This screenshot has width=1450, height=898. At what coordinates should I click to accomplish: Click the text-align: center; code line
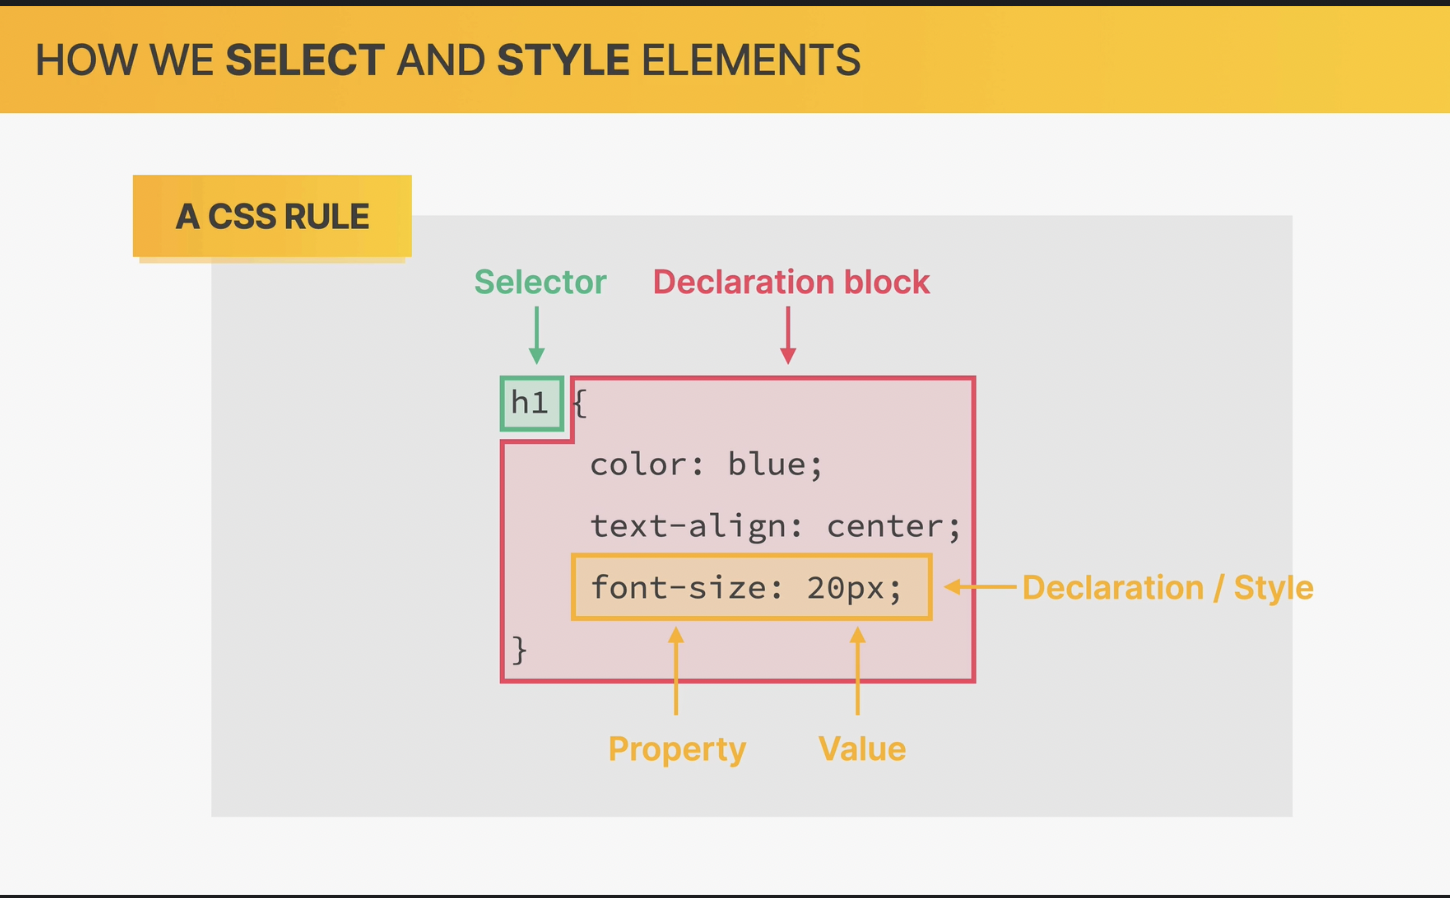pyautogui.click(x=775, y=526)
